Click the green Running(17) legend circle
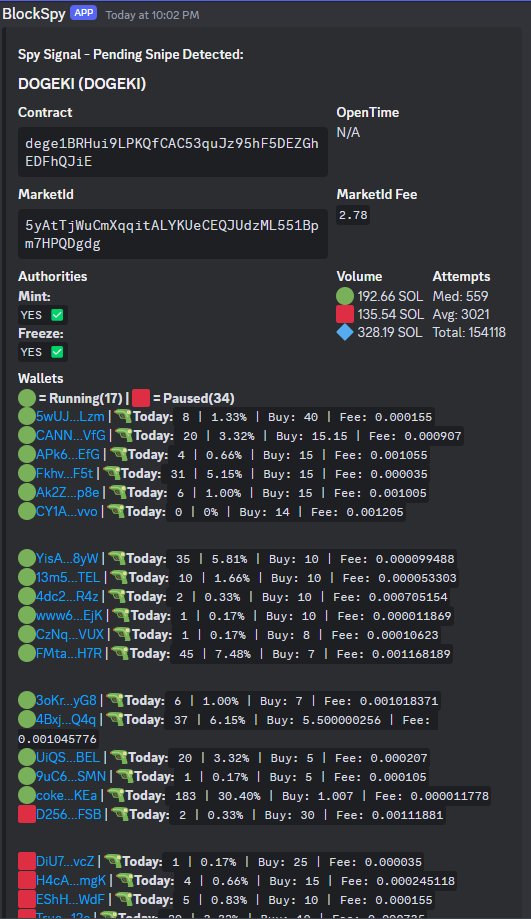This screenshot has width=531, height=919. [x=27, y=399]
